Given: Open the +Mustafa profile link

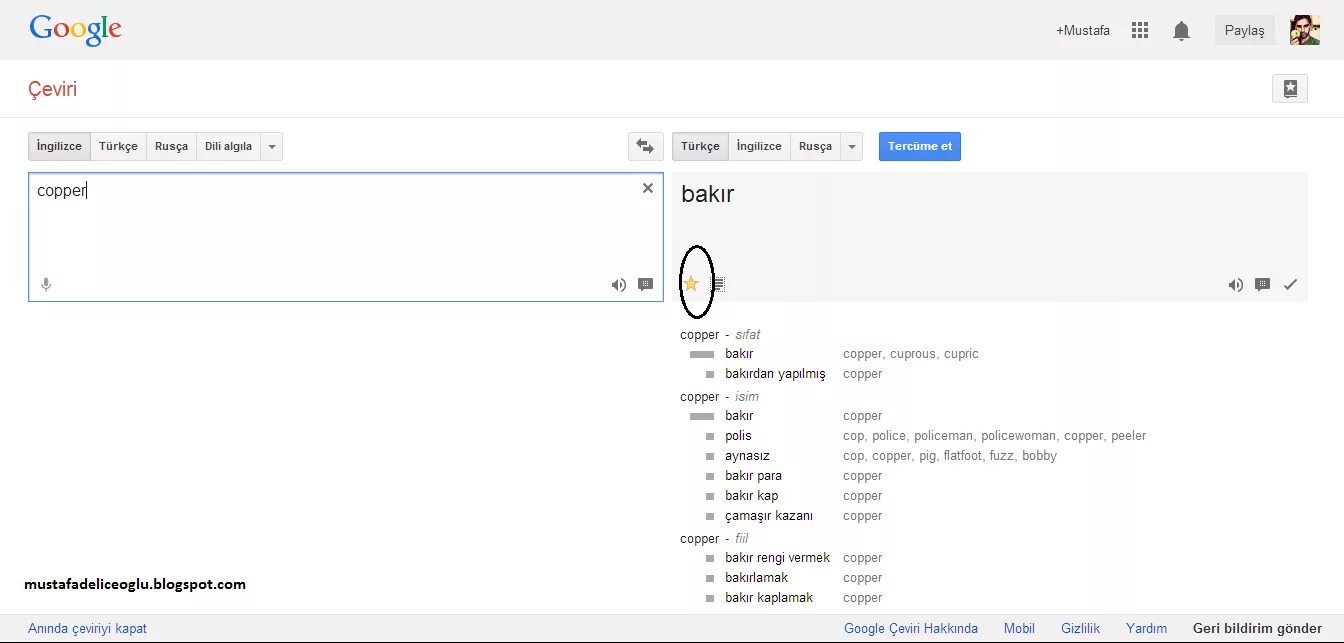Looking at the screenshot, I should [x=1083, y=31].
